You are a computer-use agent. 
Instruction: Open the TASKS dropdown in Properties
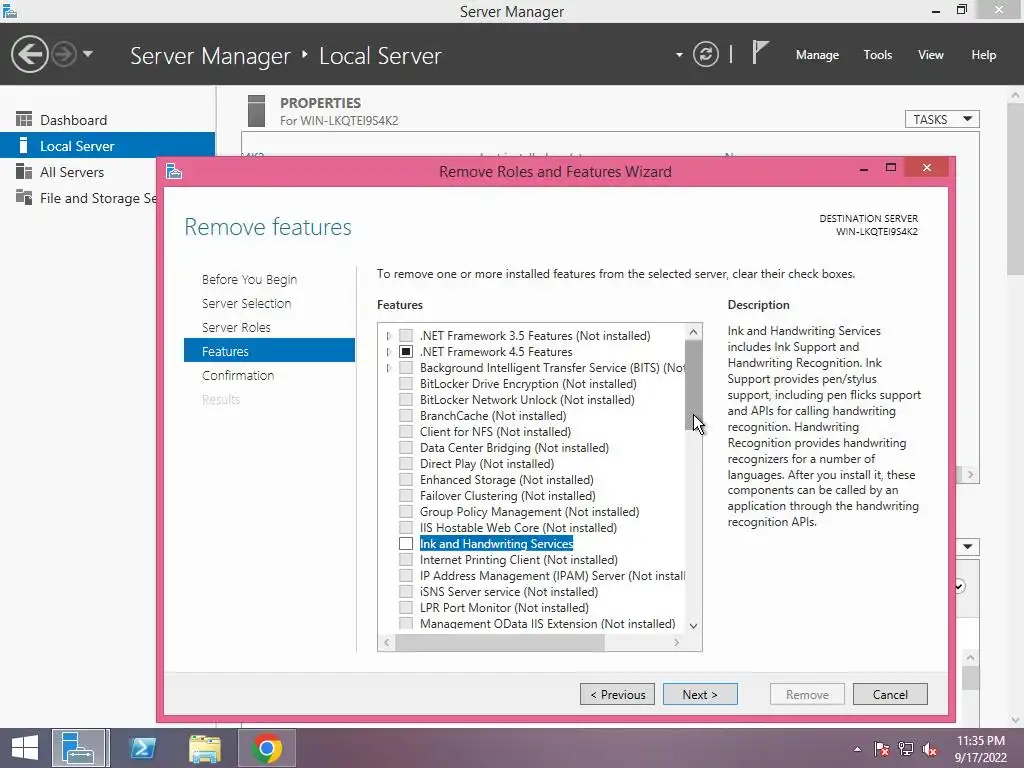(x=942, y=119)
